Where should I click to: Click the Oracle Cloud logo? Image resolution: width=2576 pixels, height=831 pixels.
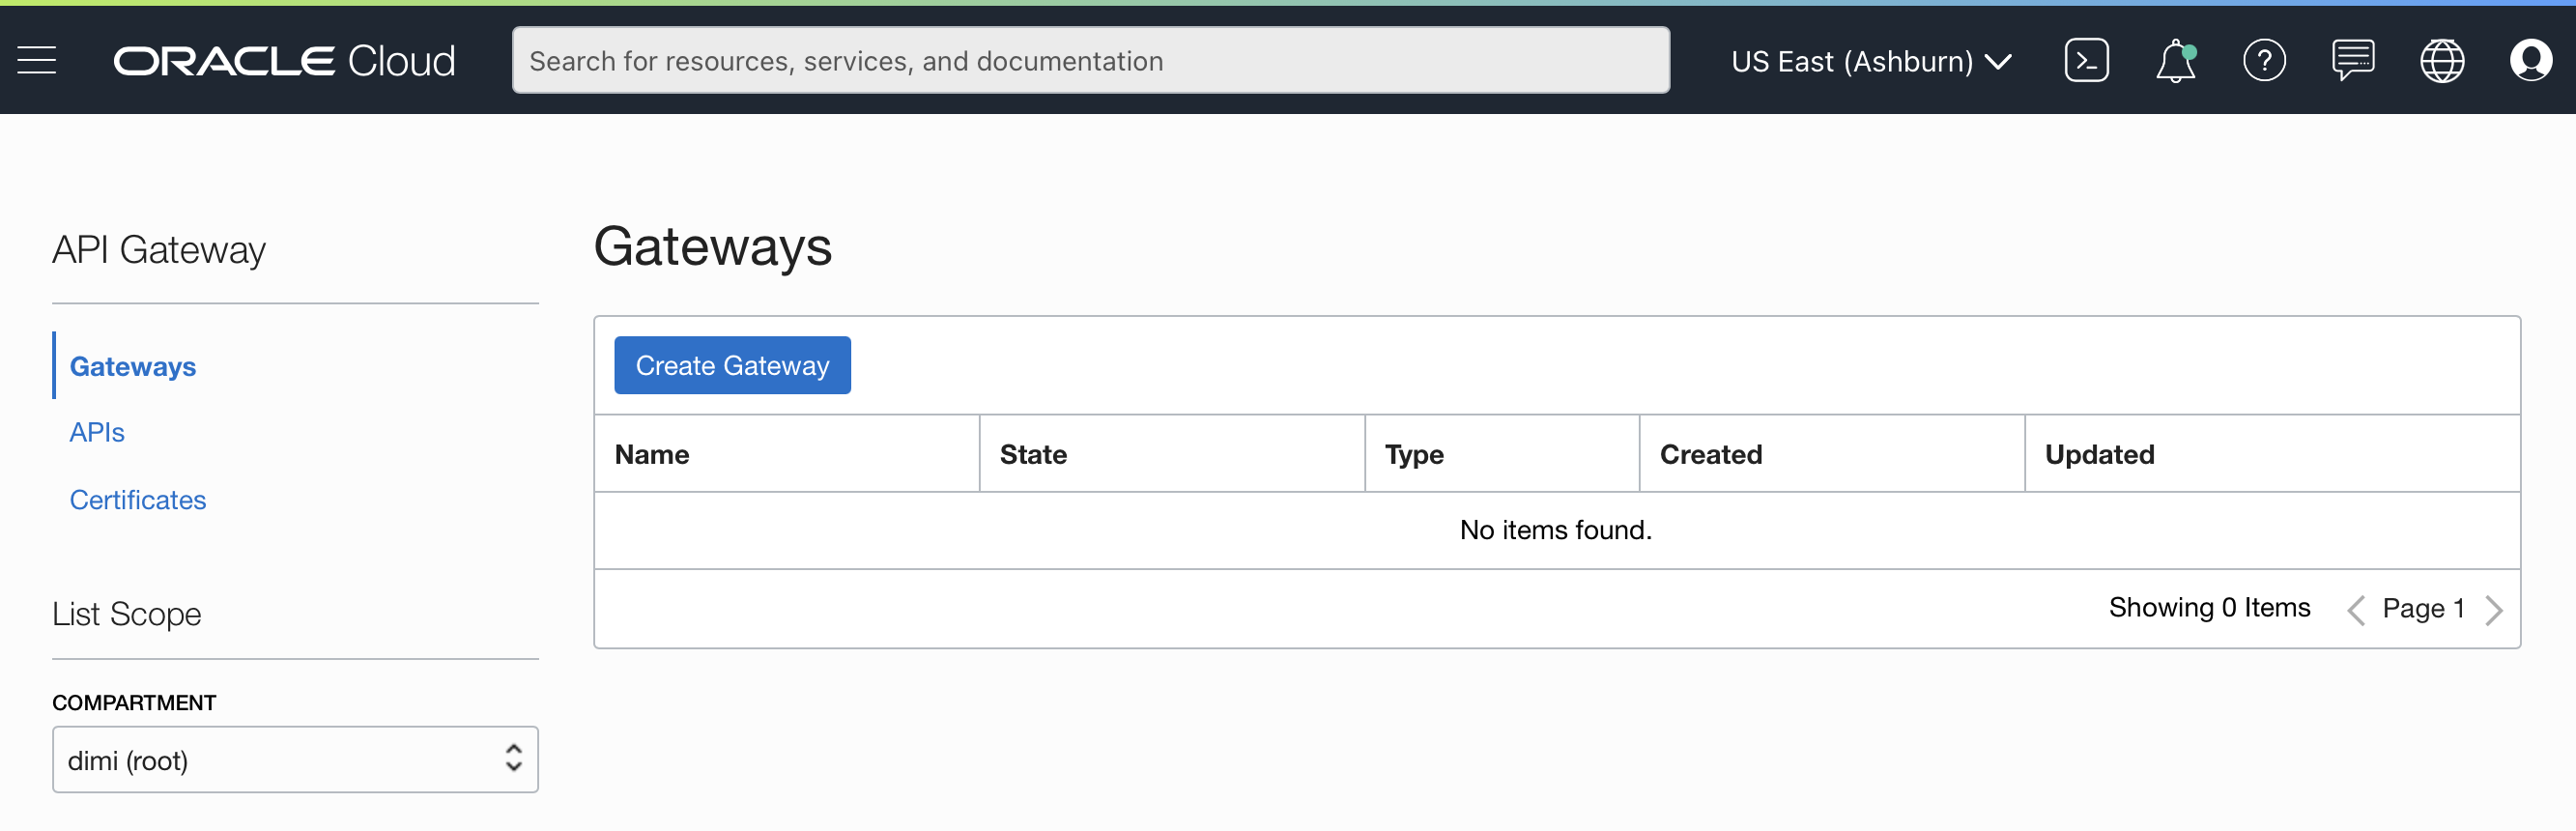[x=284, y=61]
